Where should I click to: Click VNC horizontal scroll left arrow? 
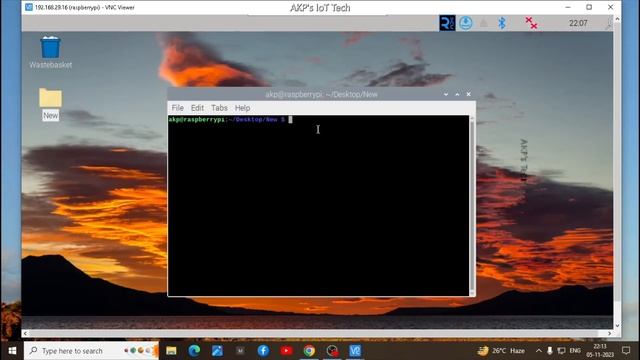(x=25, y=333)
